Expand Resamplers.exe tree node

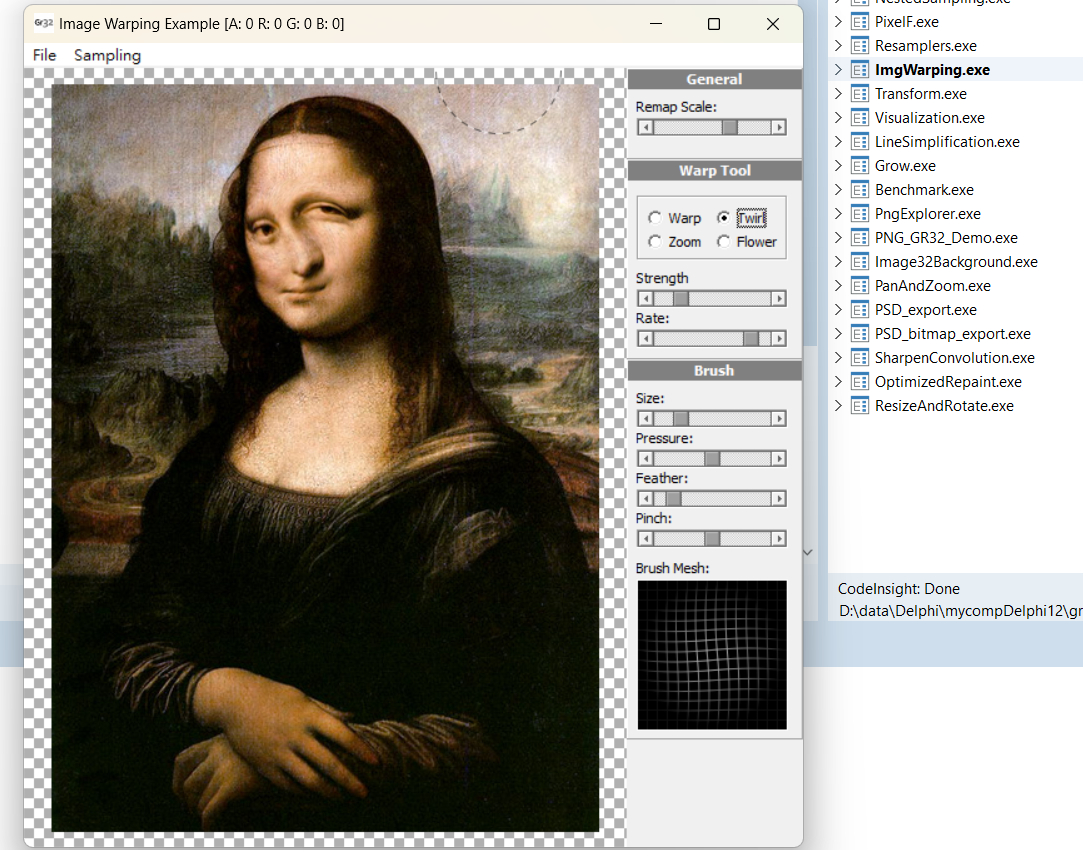838,46
